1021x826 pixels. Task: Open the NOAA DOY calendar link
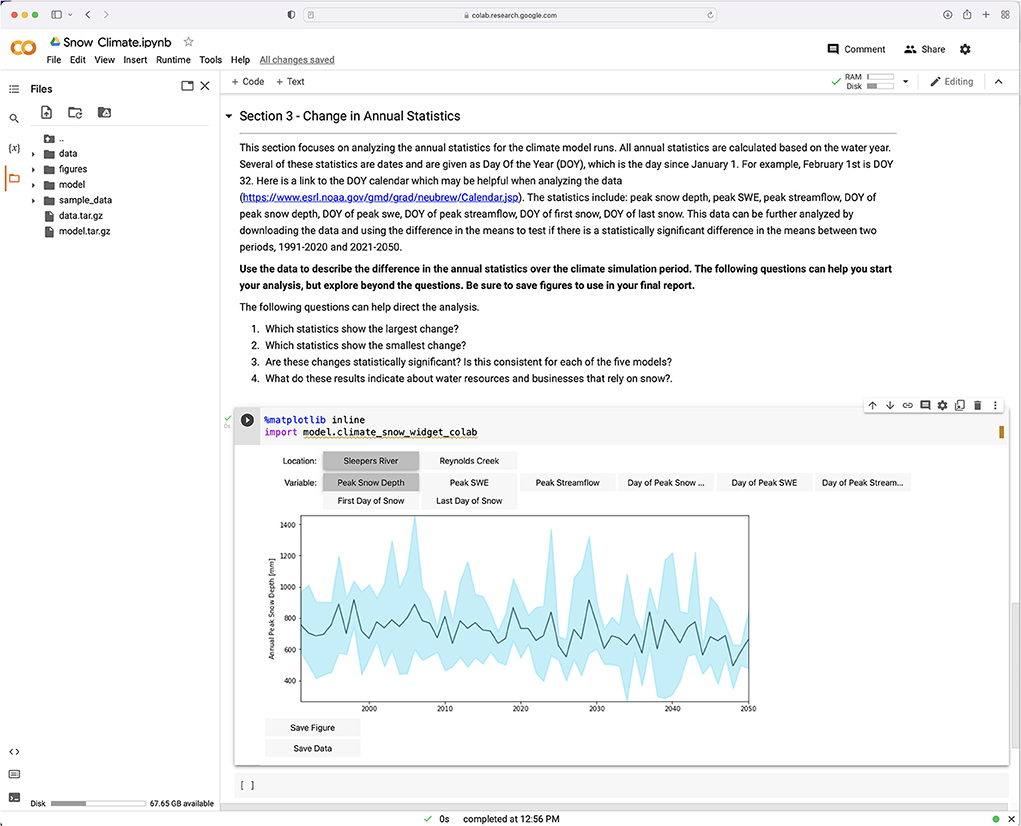pos(381,197)
